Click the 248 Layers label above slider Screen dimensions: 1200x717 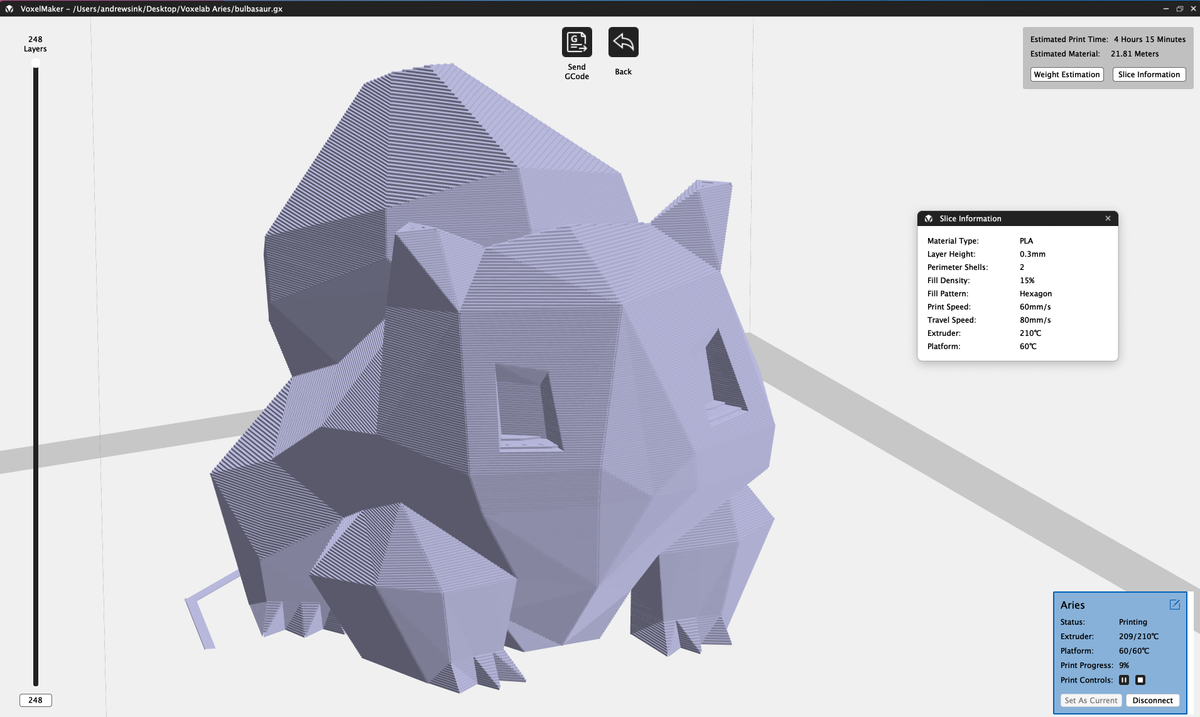click(35, 43)
